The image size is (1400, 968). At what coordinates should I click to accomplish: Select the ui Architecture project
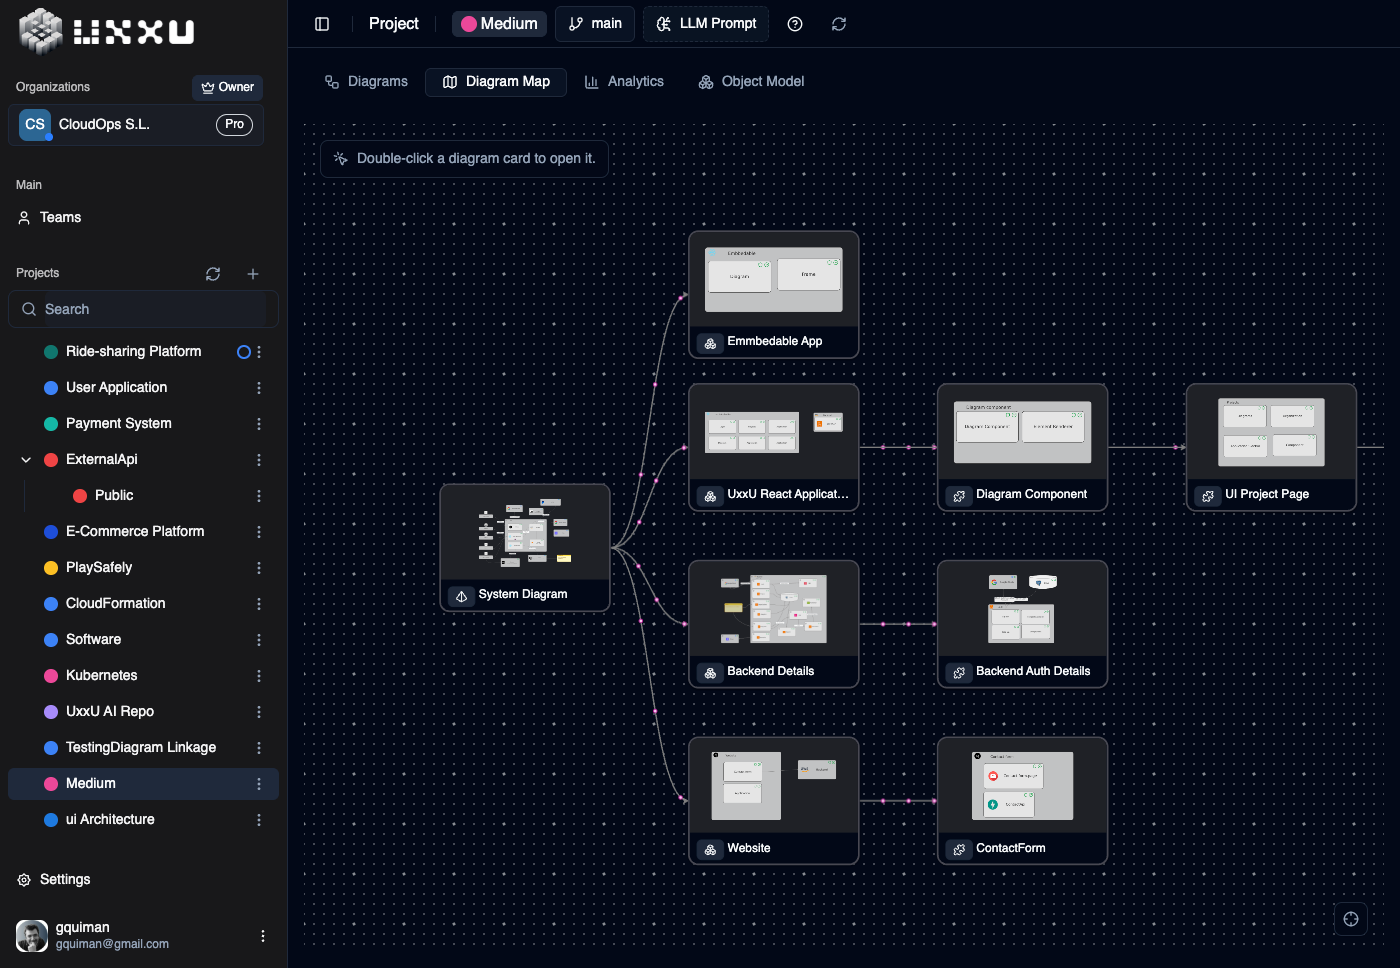(143, 820)
